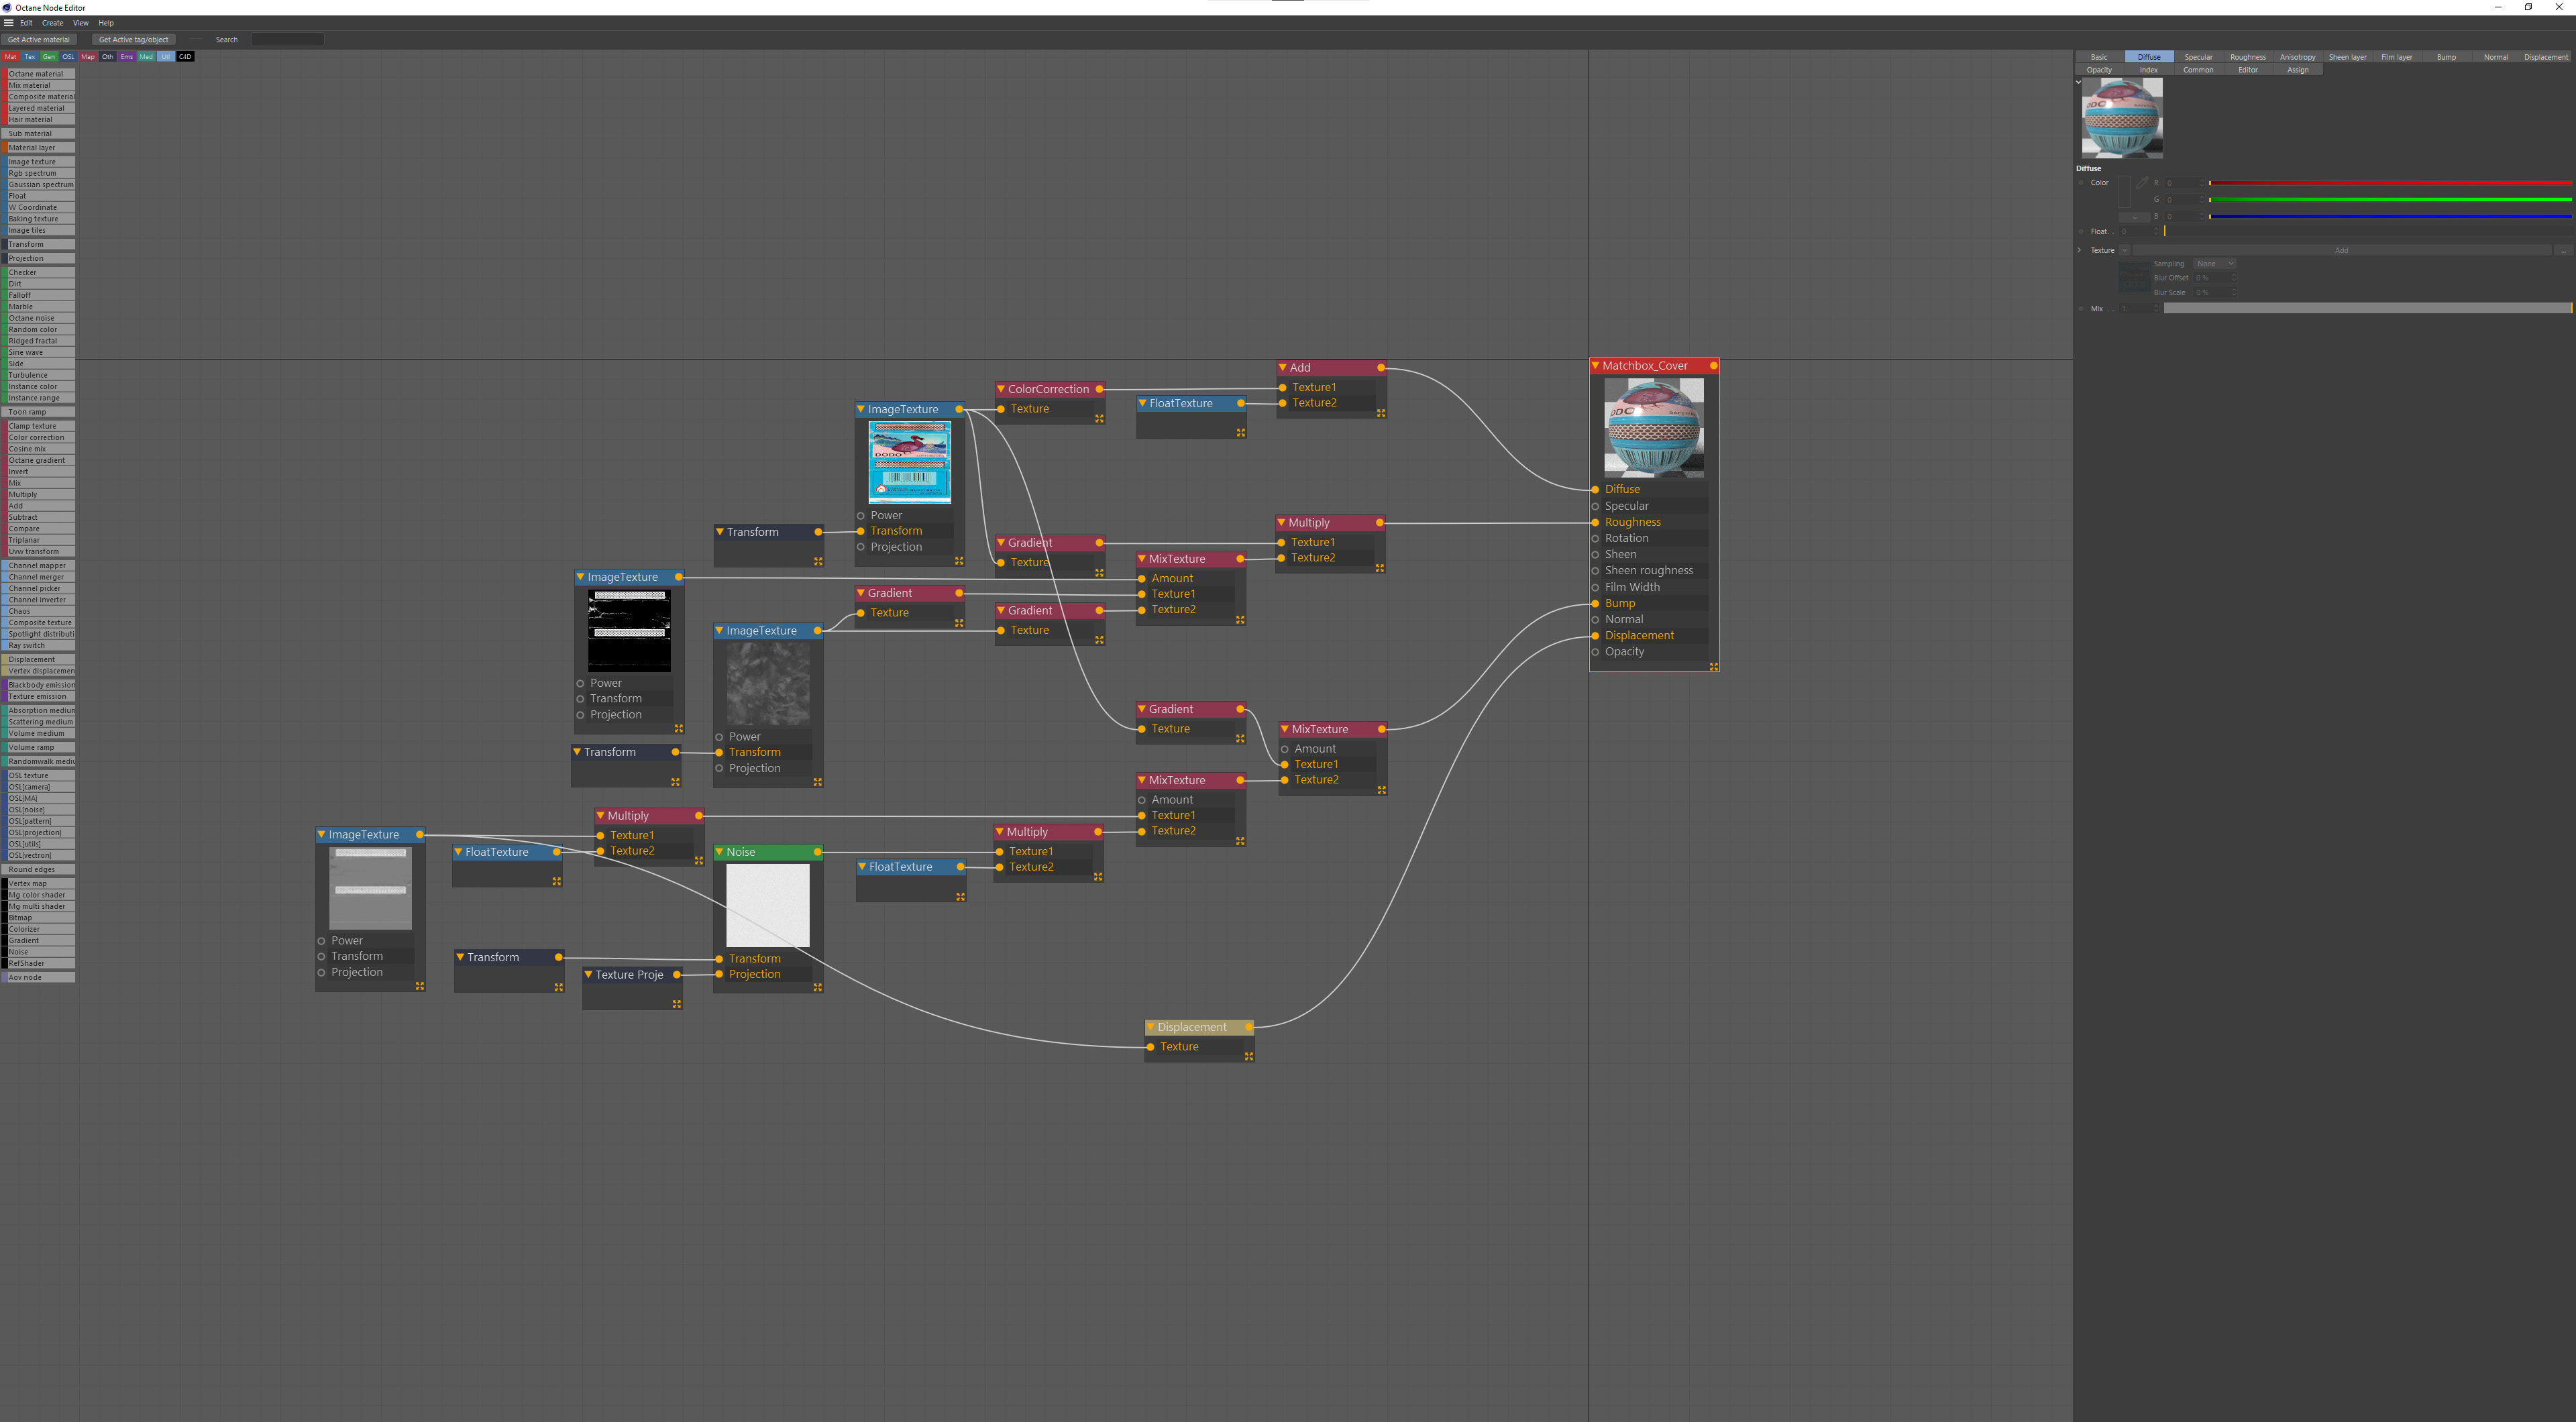Click the Diffuse input port on Matchbox_Cover

[1595, 489]
